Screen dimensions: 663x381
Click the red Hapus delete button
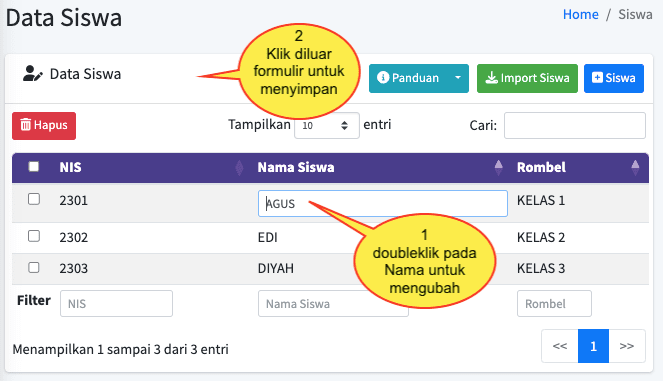(x=44, y=126)
